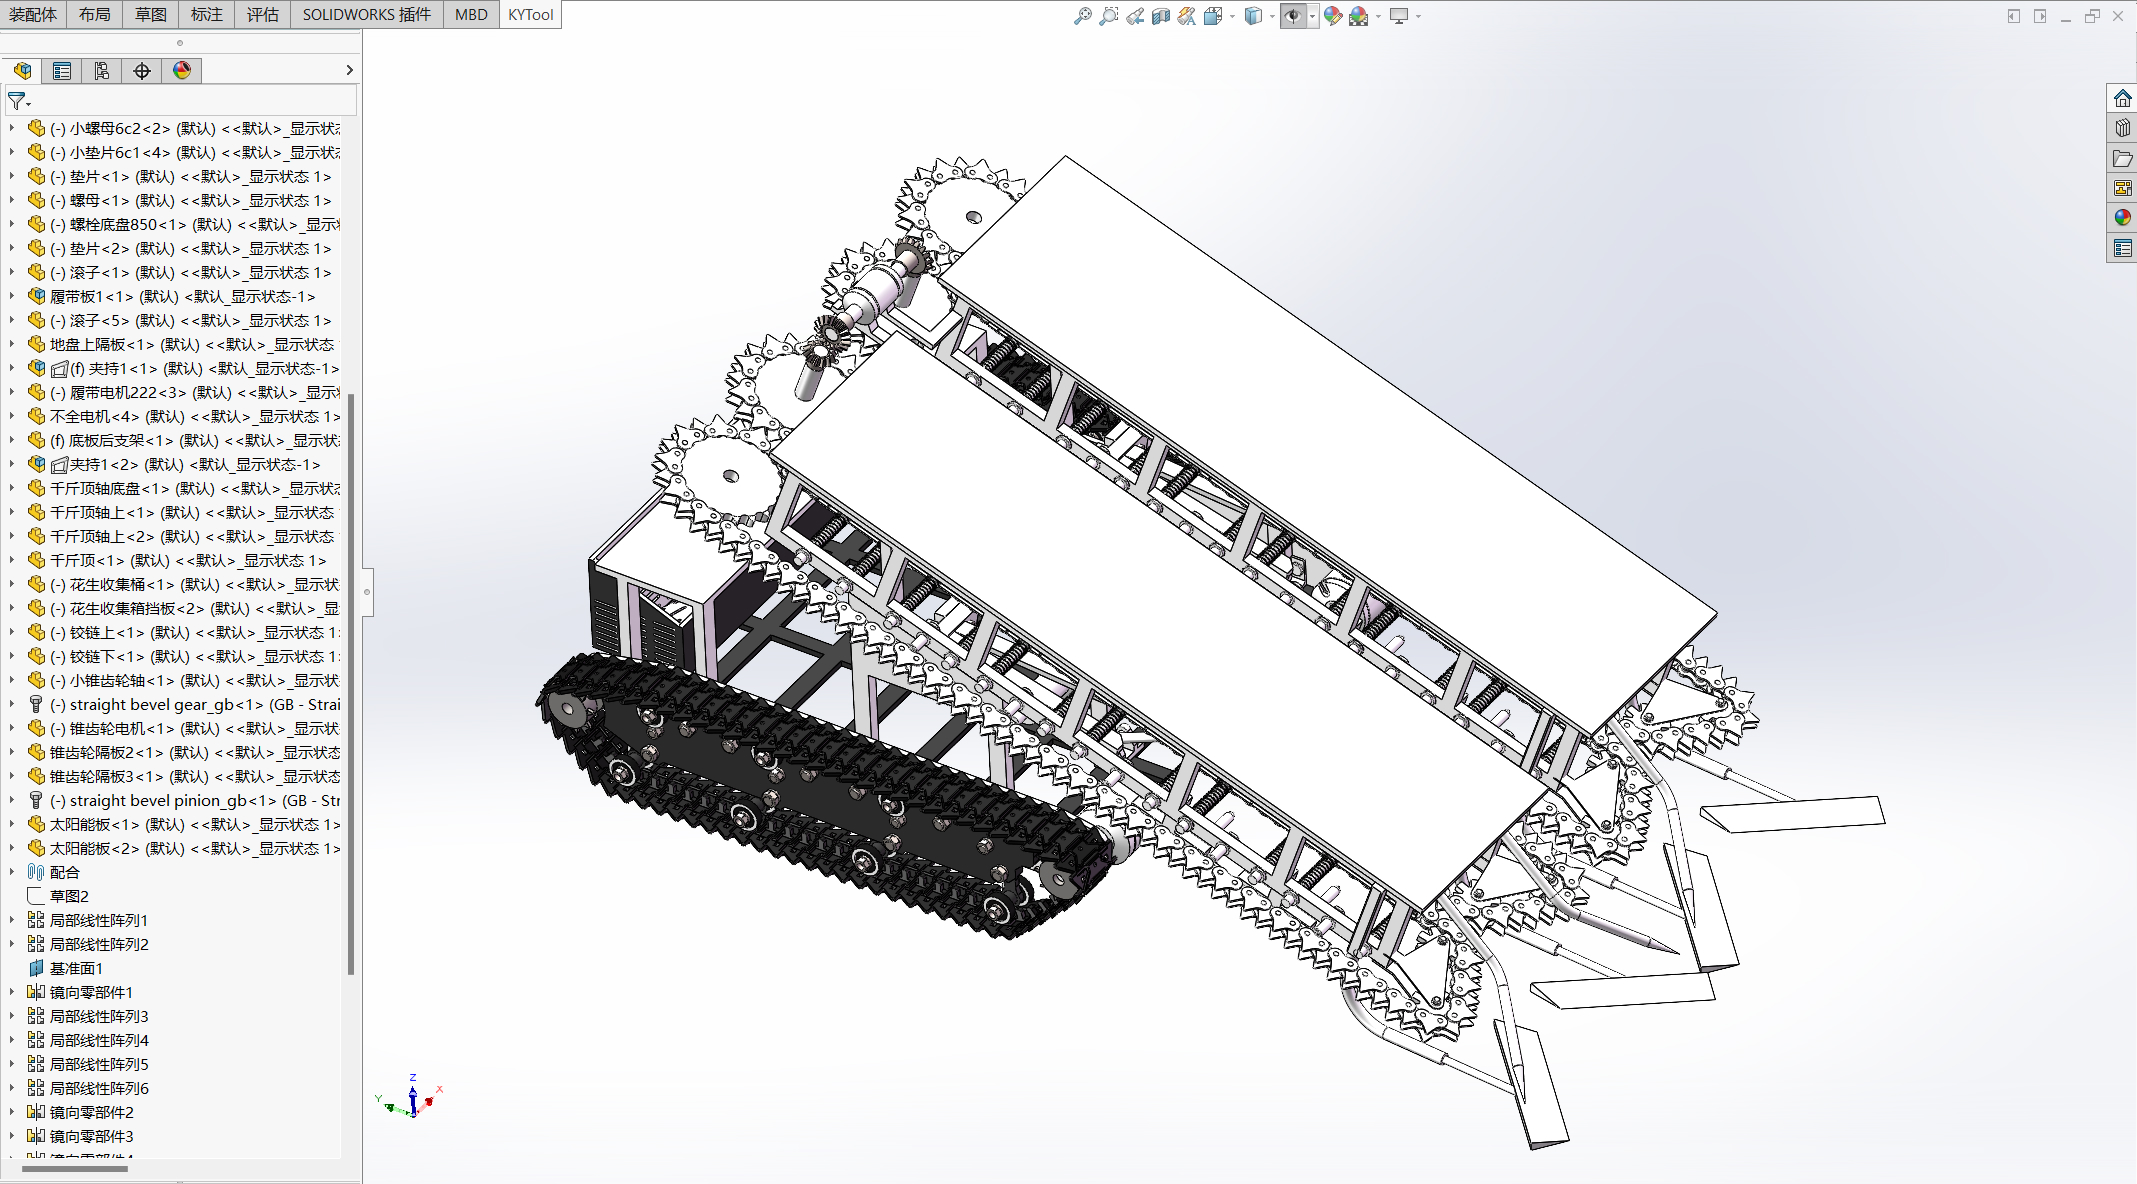Activate the Section View tool

point(1161,16)
